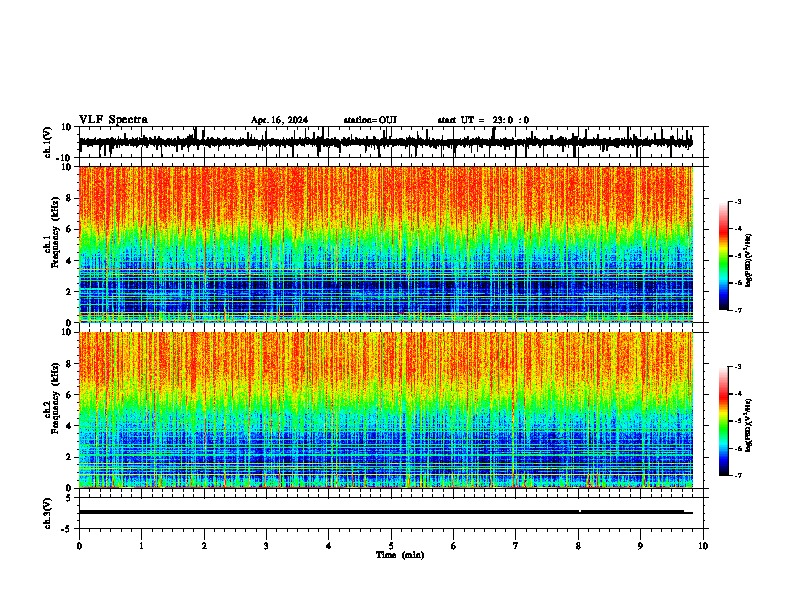The image size is (792, 612).
Task: Click the '2' kHz tick of ch.2 spectrogram
Action: 70,457
